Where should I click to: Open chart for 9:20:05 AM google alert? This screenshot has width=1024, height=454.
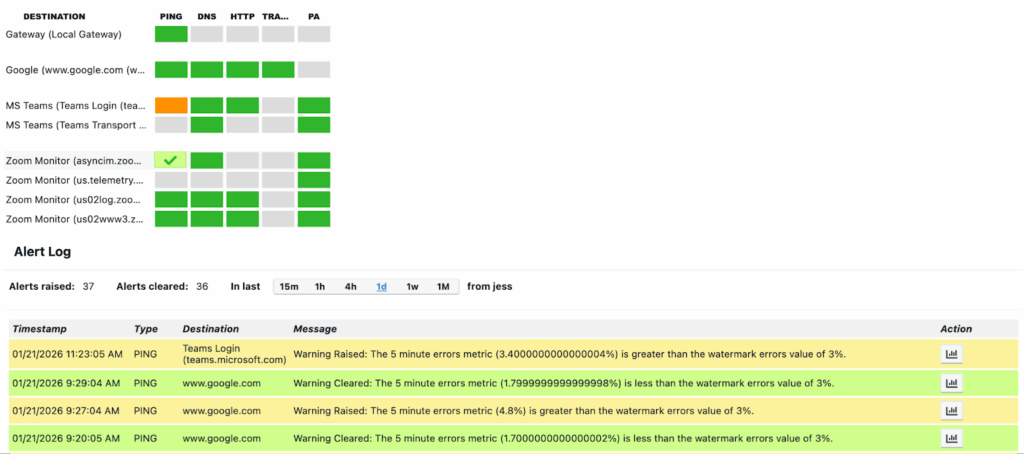(x=952, y=438)
